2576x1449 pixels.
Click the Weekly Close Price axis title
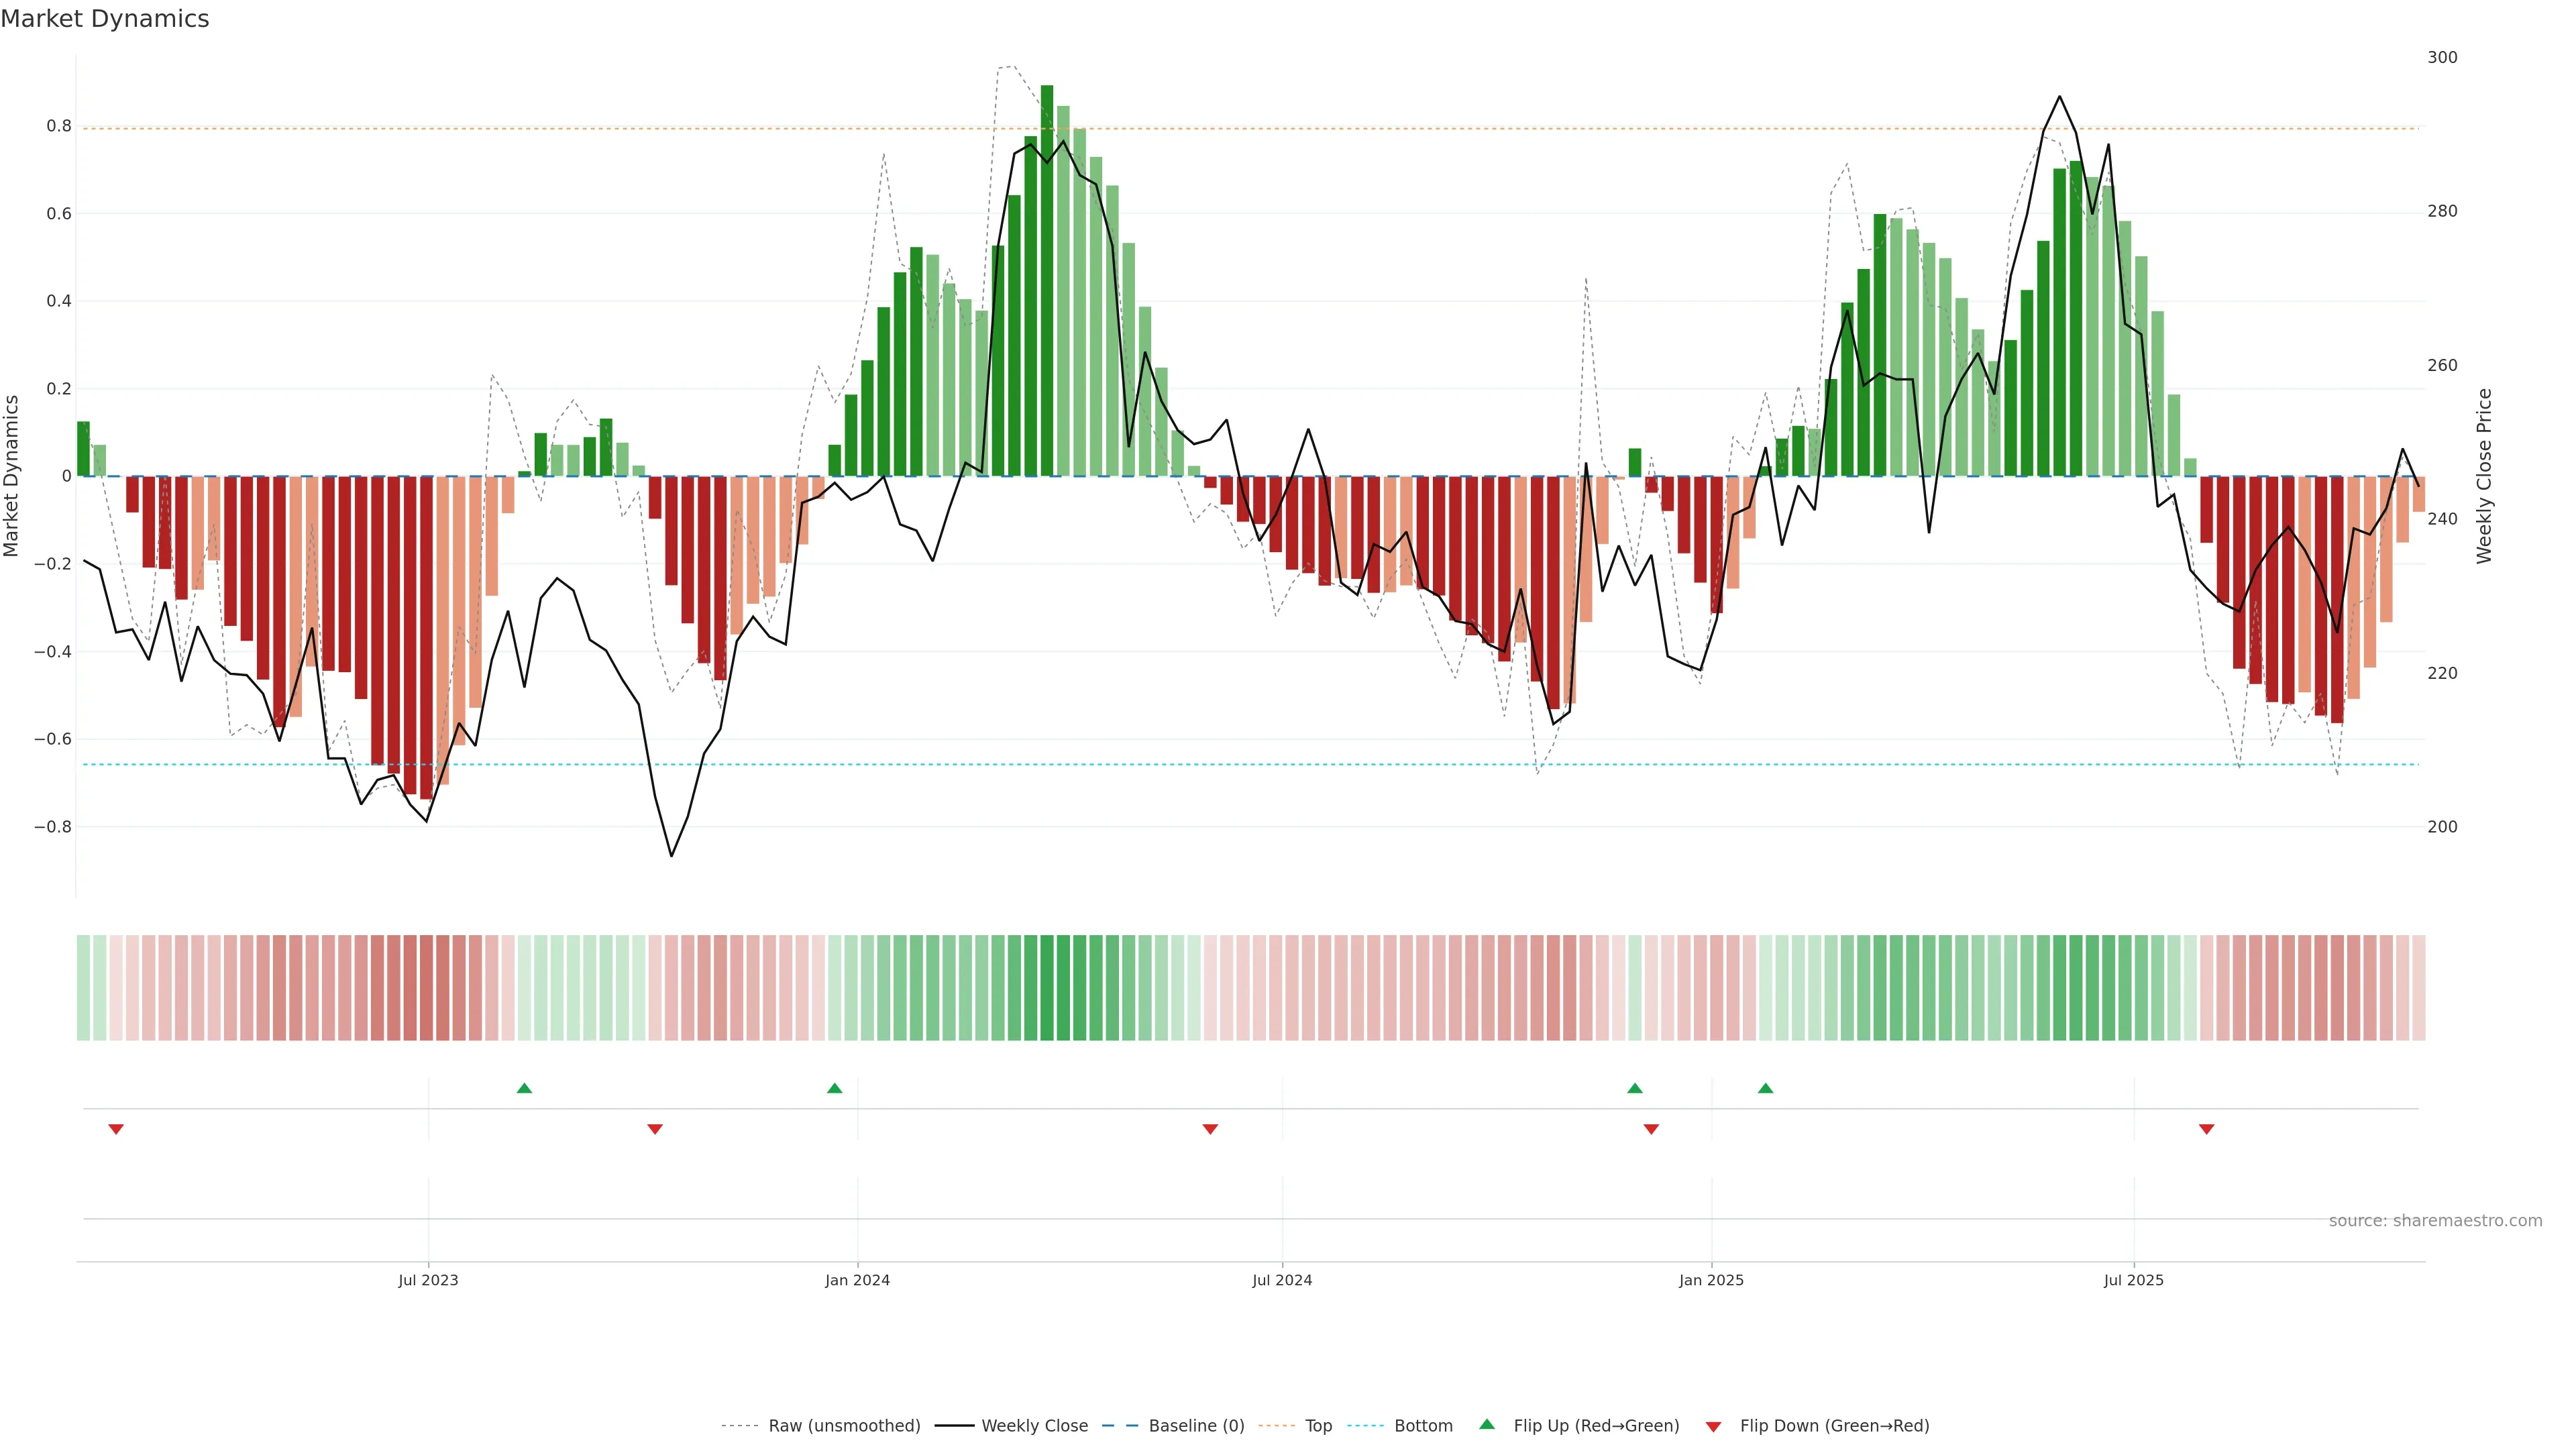click(x=2484, y=476)
